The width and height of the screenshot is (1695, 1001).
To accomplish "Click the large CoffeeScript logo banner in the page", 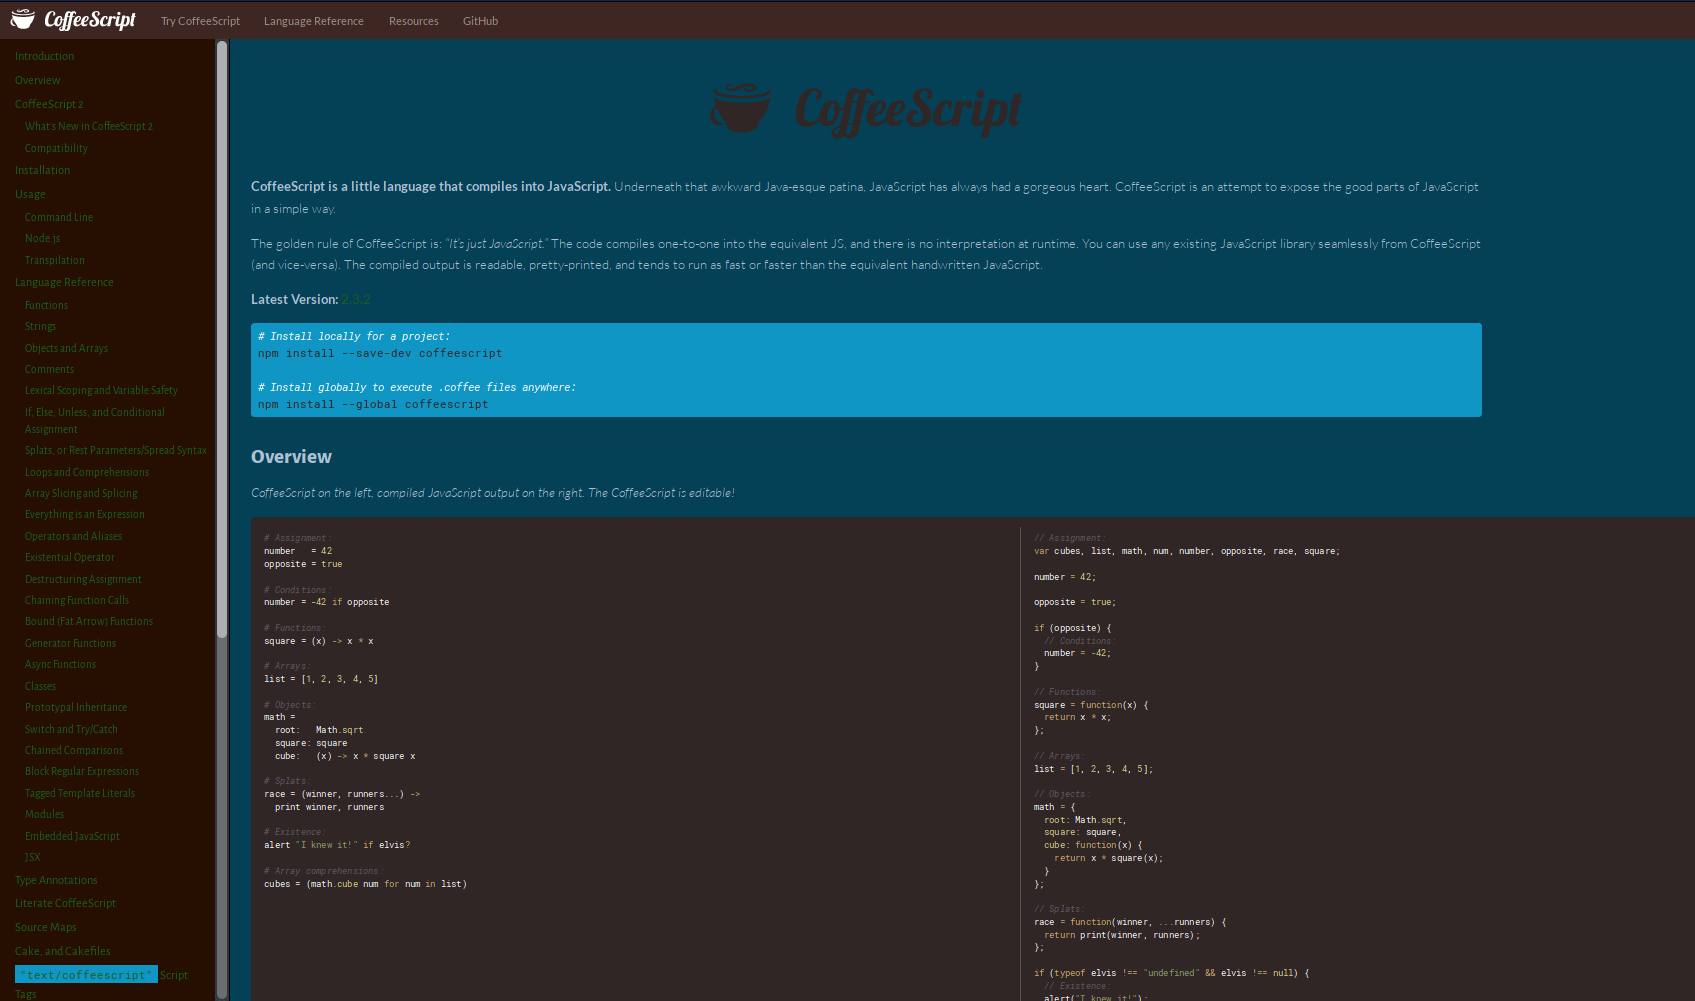I will coord(866,110).
